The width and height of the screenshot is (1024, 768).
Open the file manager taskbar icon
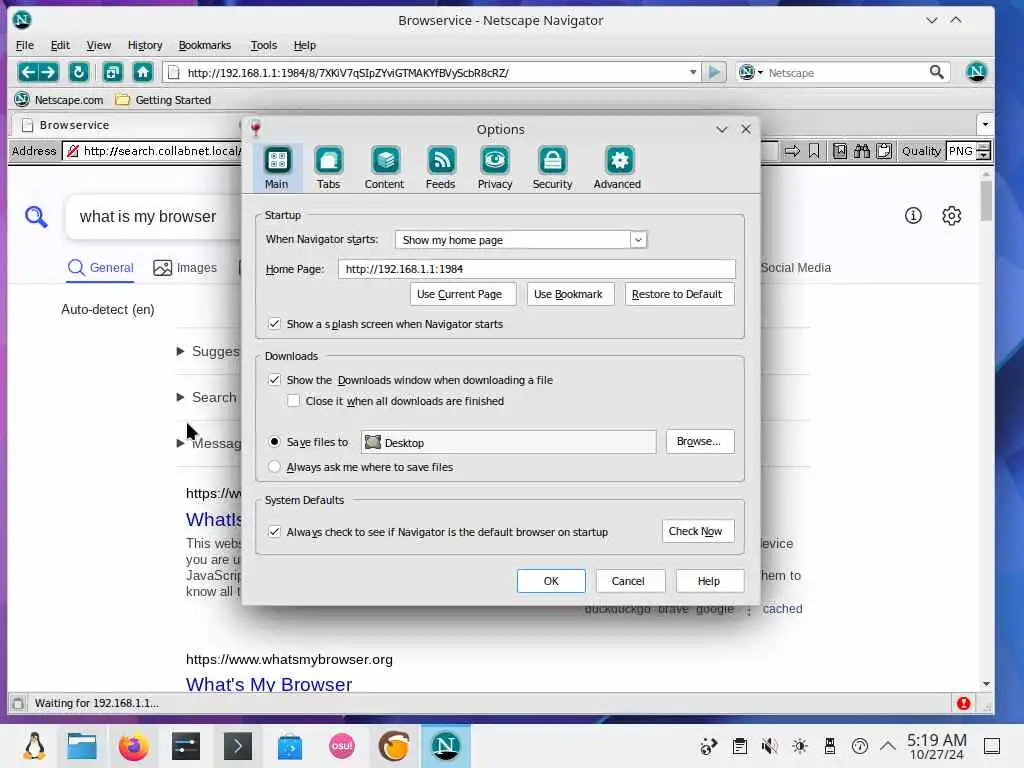[x=82, y=746]
